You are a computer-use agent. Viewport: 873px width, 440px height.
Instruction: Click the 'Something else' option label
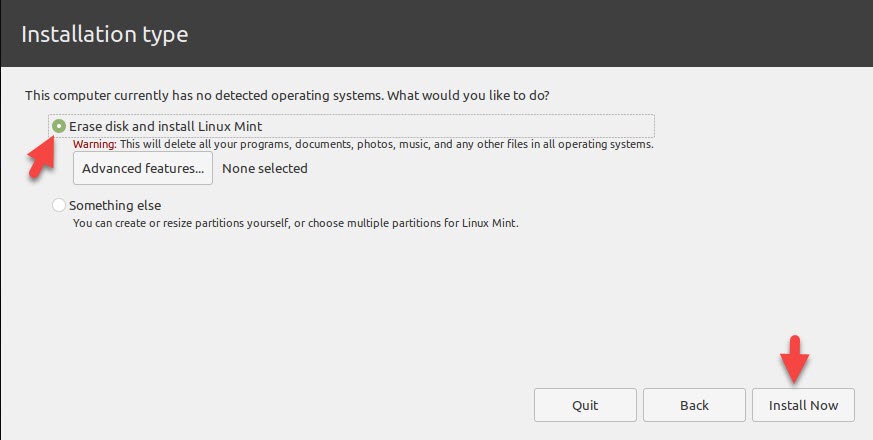(115, 205)
